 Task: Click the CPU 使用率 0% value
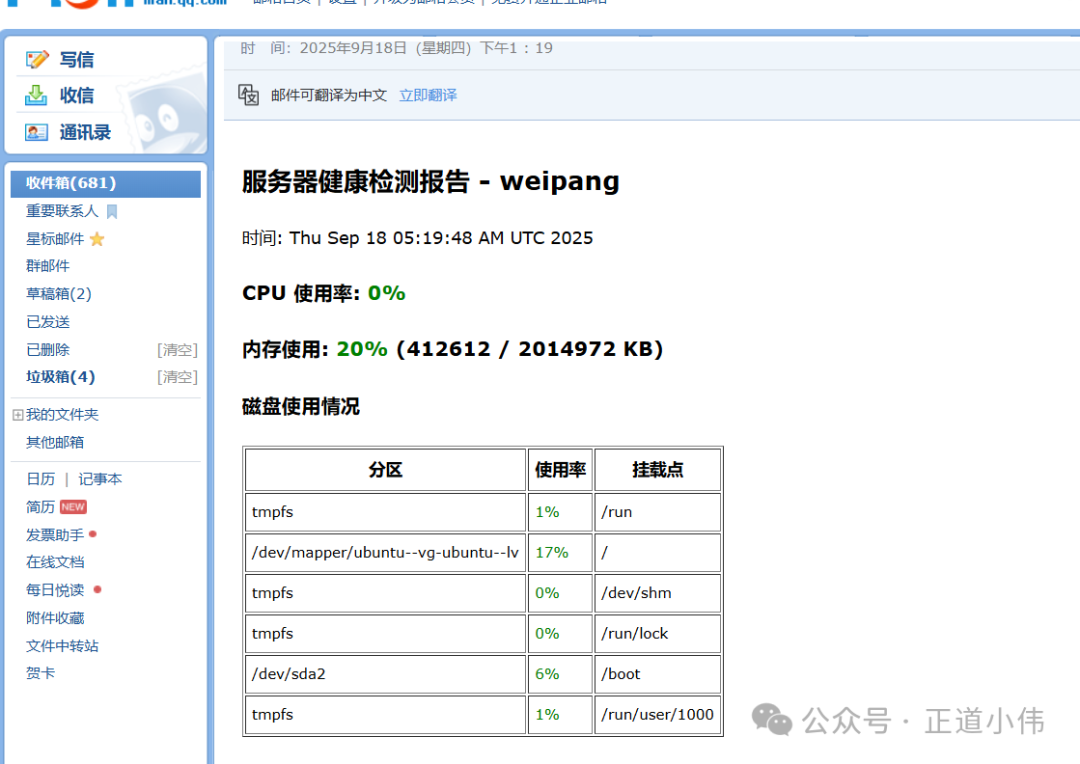click(x=386, y=293)
